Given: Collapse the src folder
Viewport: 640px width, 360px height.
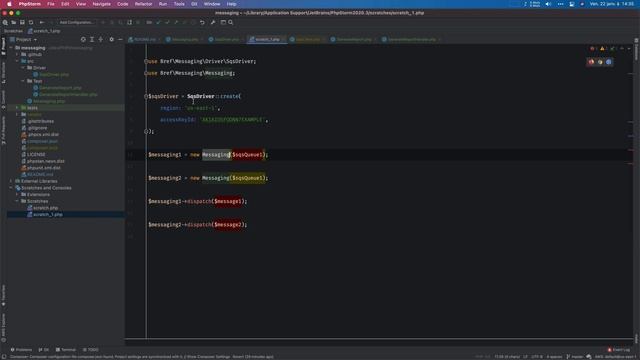Looking at the screenshot, I should [x=17, y=61].
